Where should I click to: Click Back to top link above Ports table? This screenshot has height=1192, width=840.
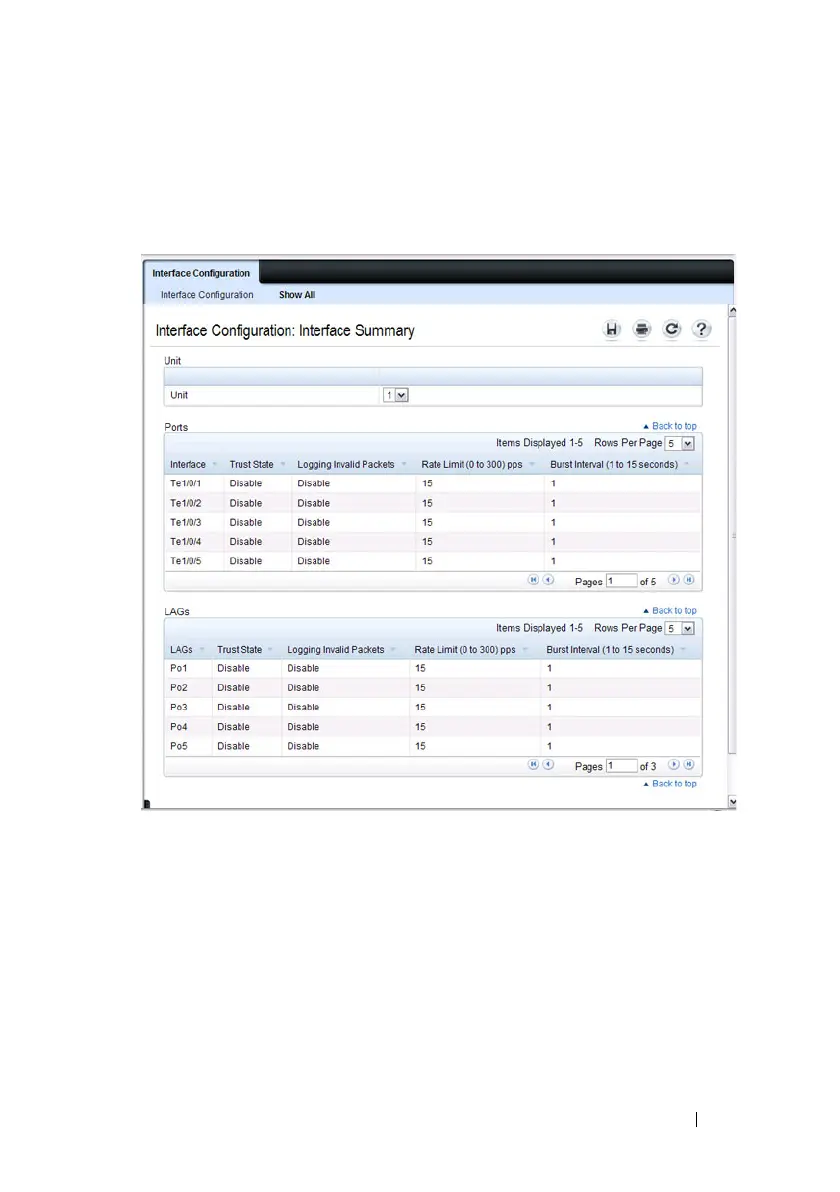click(673, 426)
